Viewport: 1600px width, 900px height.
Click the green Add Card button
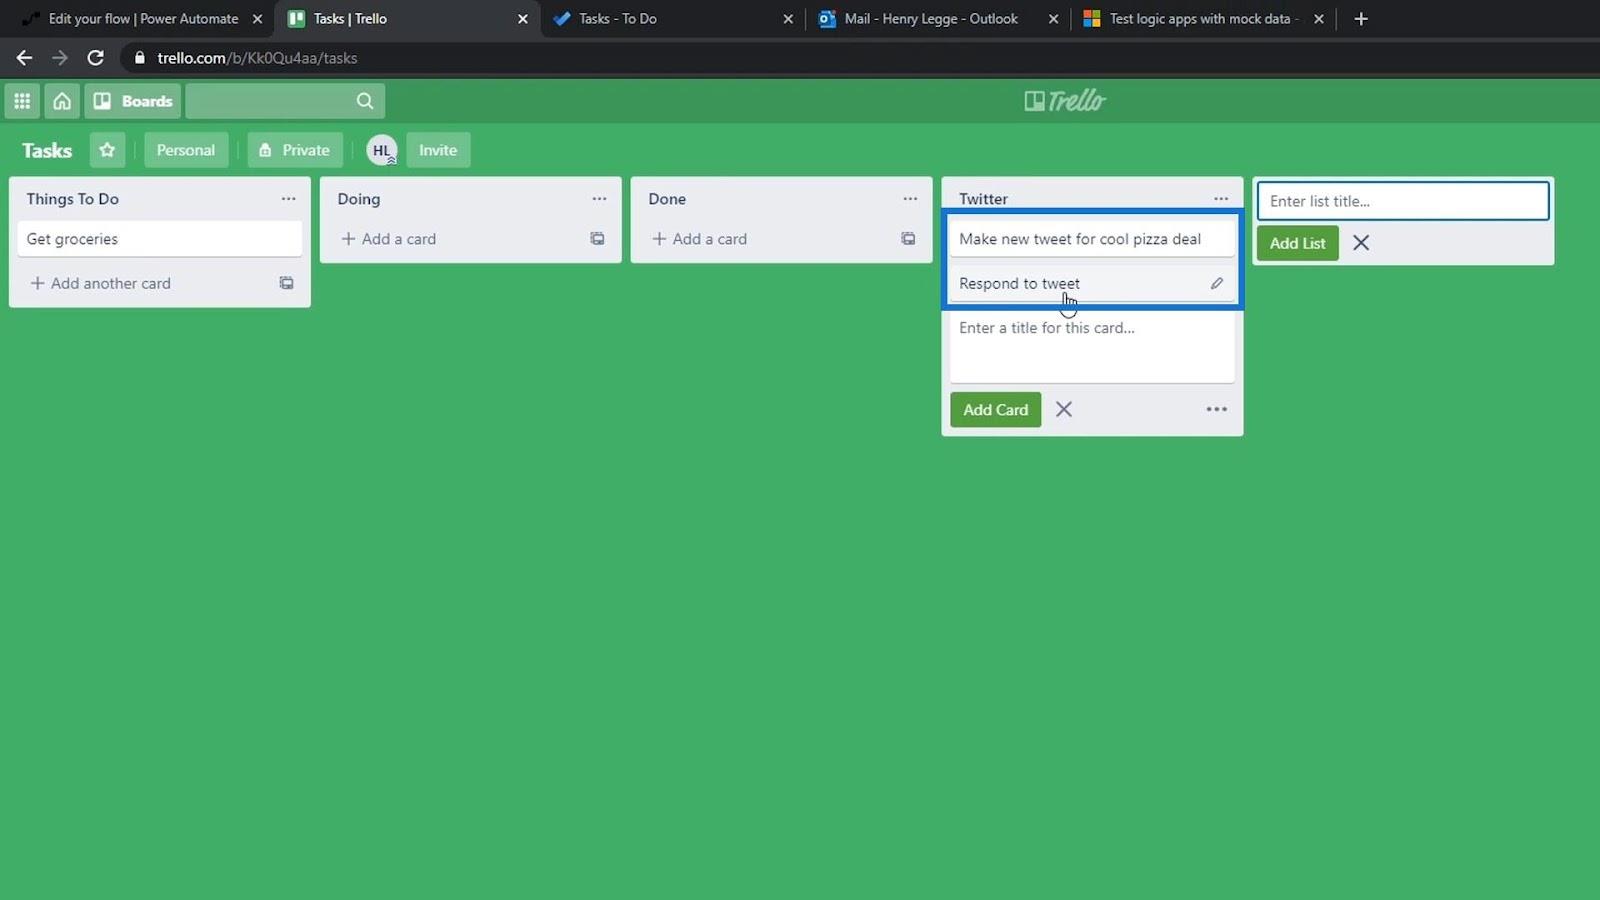click(996, 410)
